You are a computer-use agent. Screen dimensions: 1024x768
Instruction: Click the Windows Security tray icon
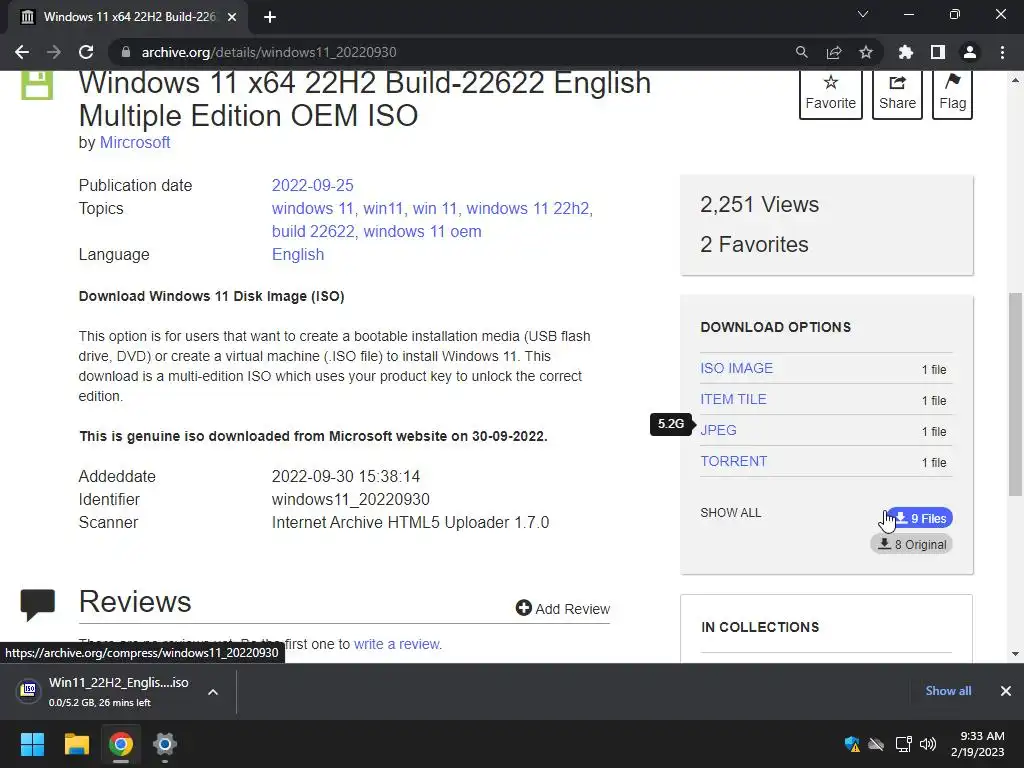point(852,744)
